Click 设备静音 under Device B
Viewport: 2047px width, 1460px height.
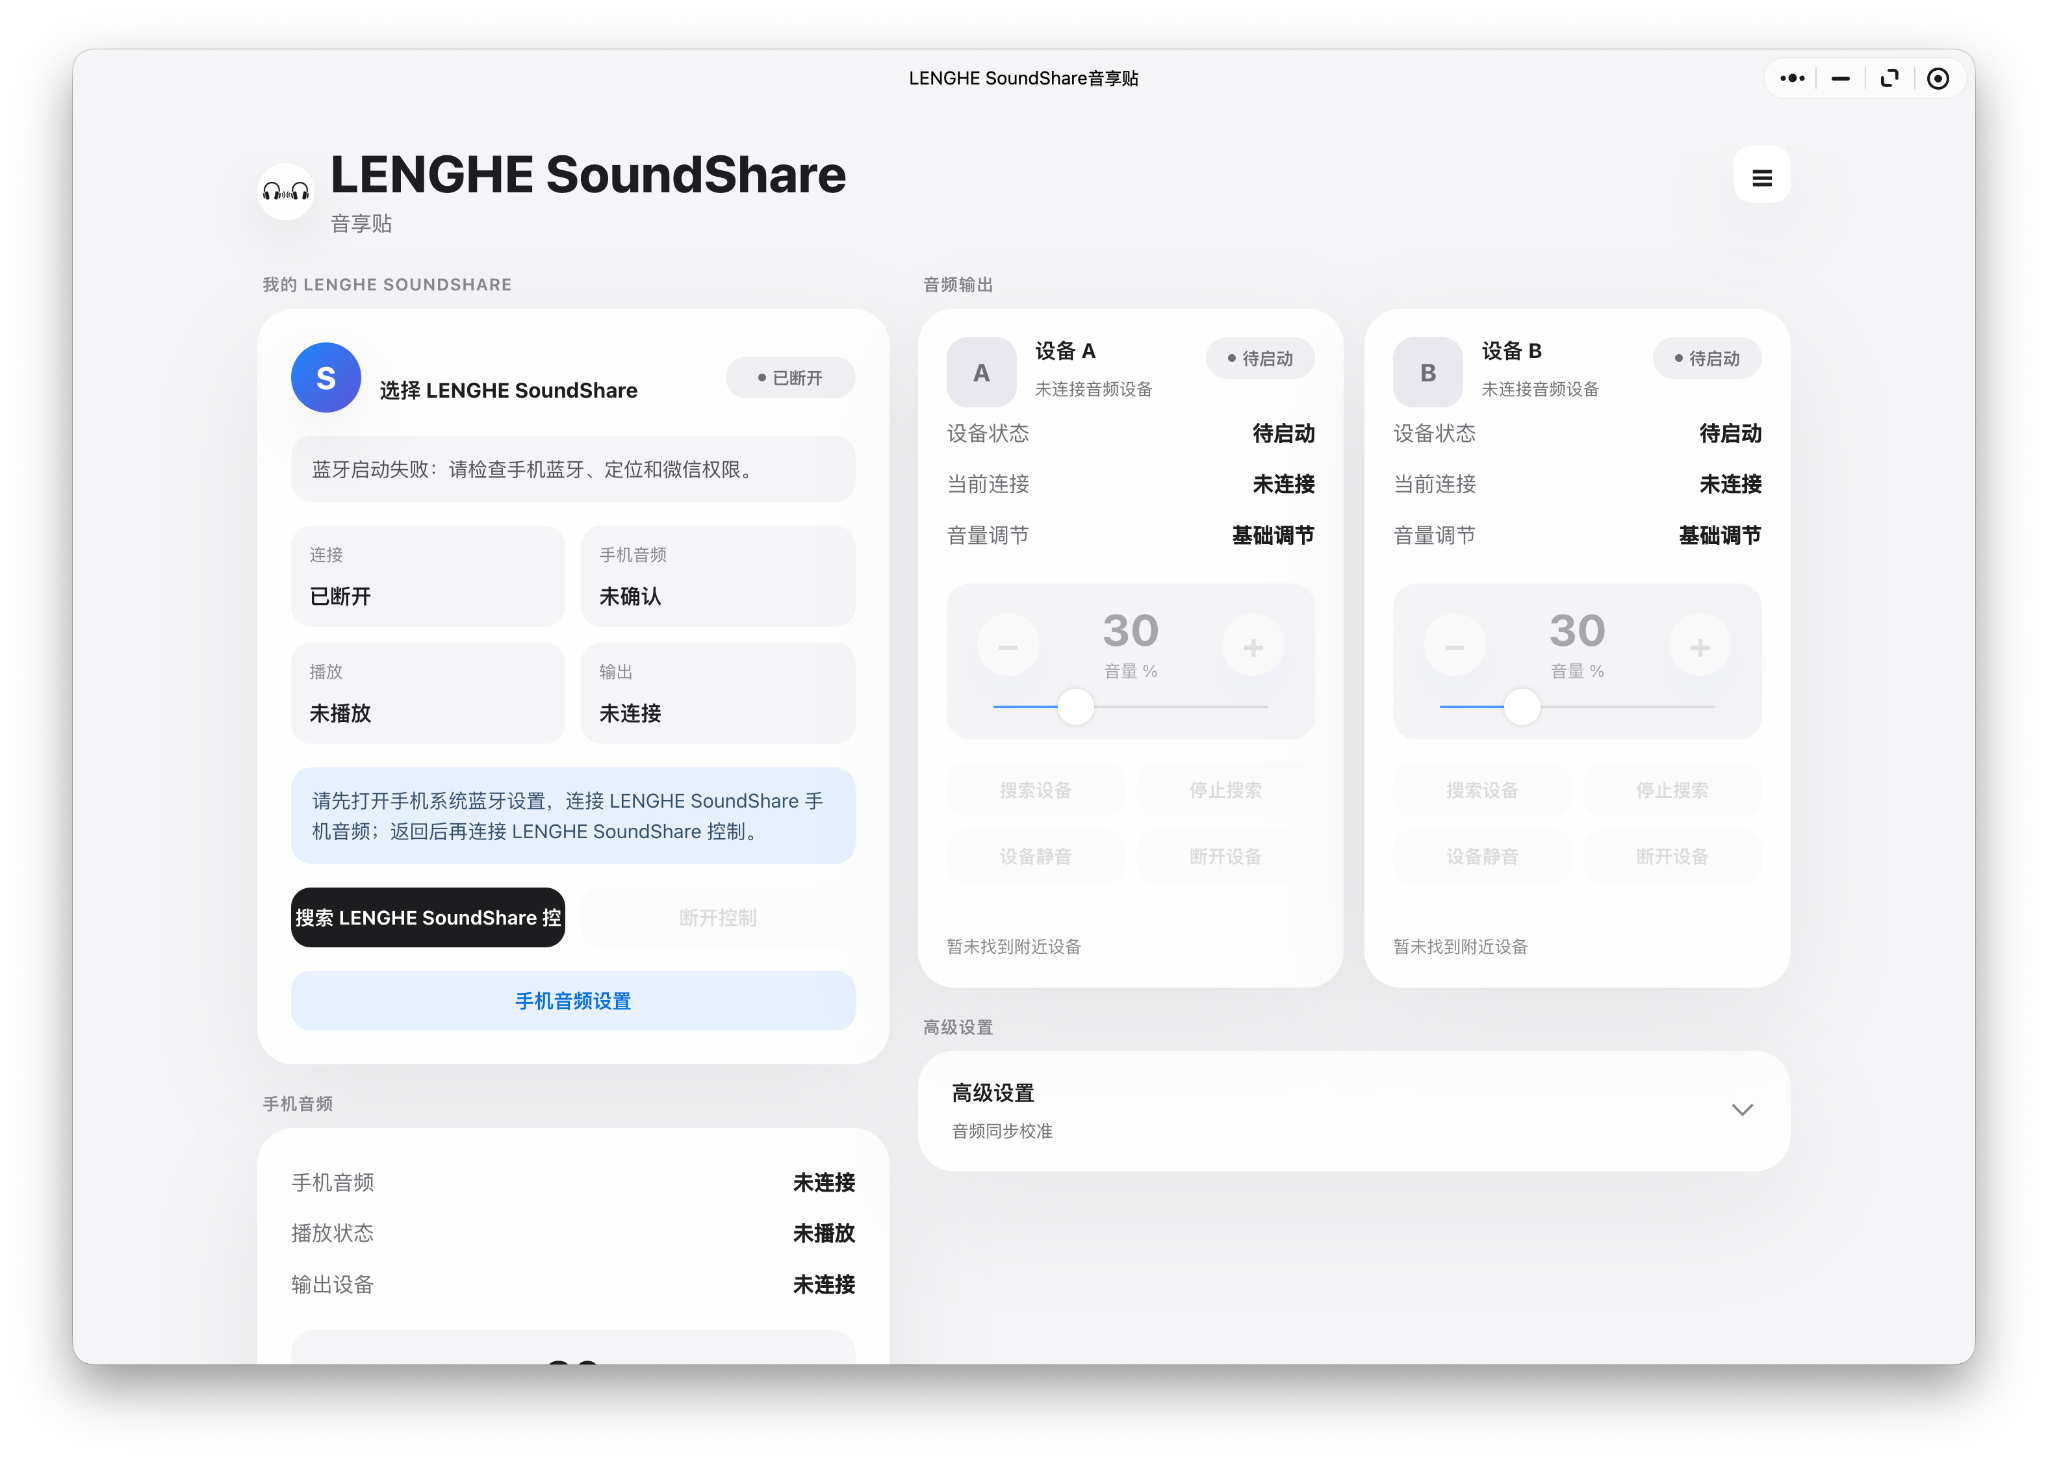click(1482, 856)
